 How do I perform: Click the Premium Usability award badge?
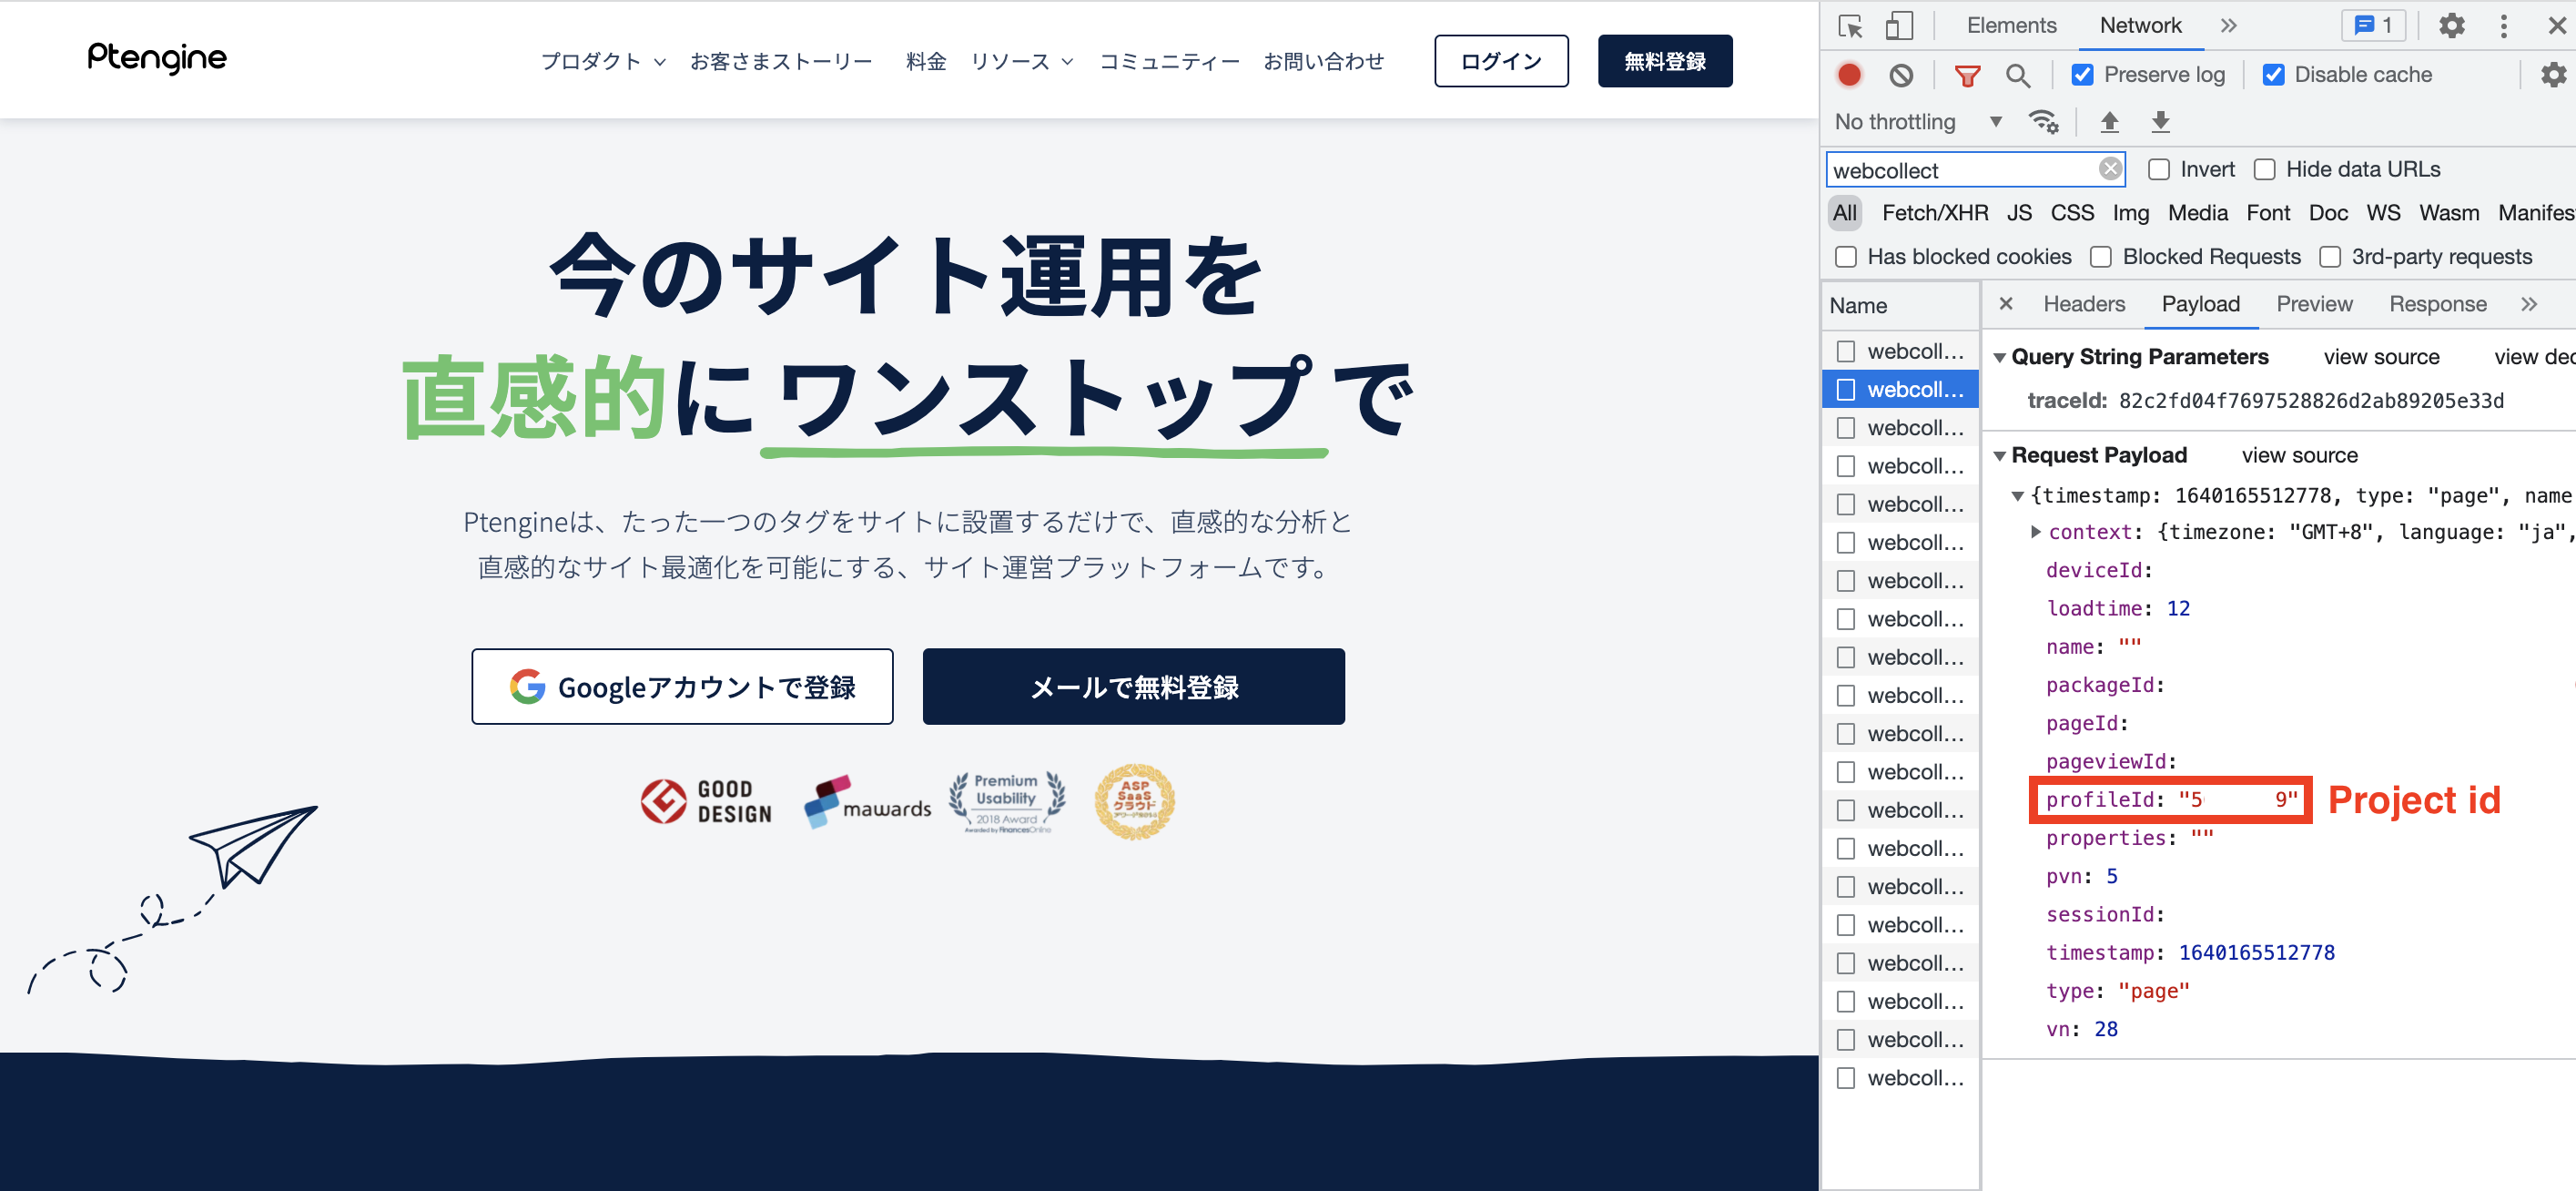coord(1006,802)
